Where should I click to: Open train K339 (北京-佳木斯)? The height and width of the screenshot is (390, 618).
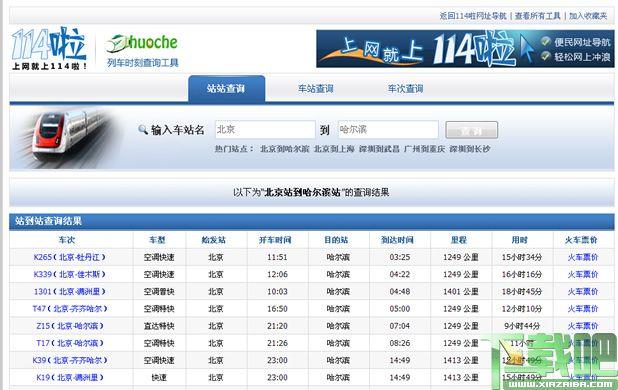click(x=69, y=274)
